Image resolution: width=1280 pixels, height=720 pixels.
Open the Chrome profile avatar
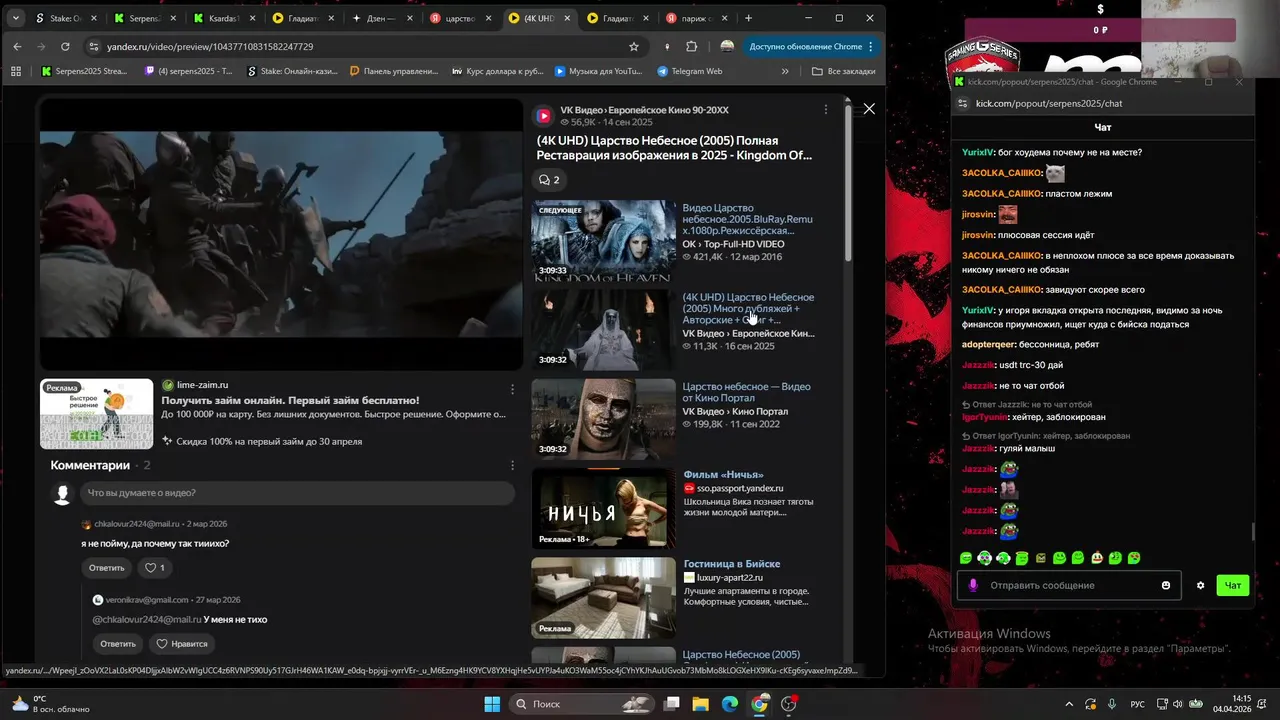point(727,47)
